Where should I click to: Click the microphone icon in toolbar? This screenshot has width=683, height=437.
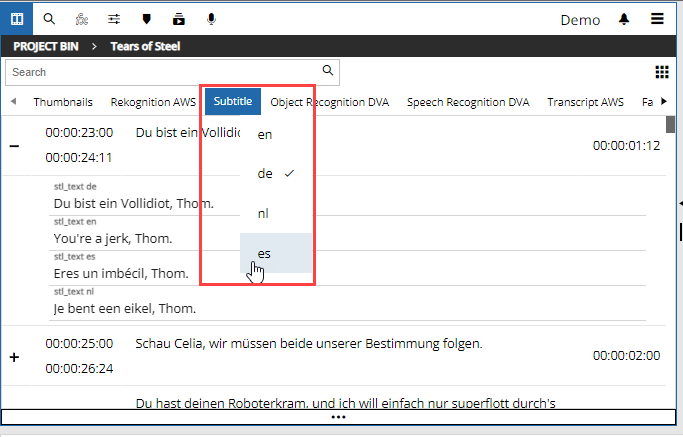(211, 19)
